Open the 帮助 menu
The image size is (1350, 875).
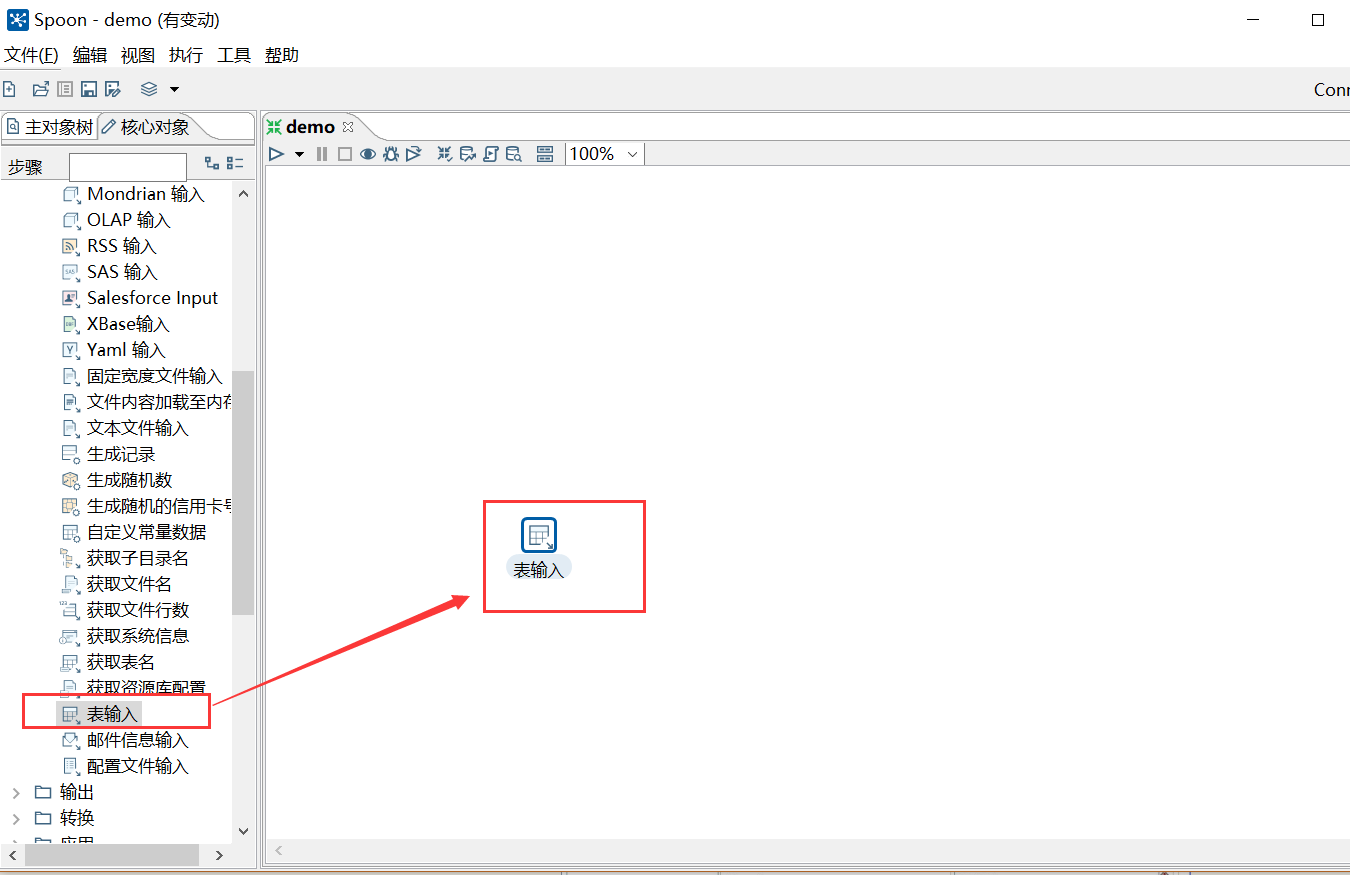pos(282,55)
